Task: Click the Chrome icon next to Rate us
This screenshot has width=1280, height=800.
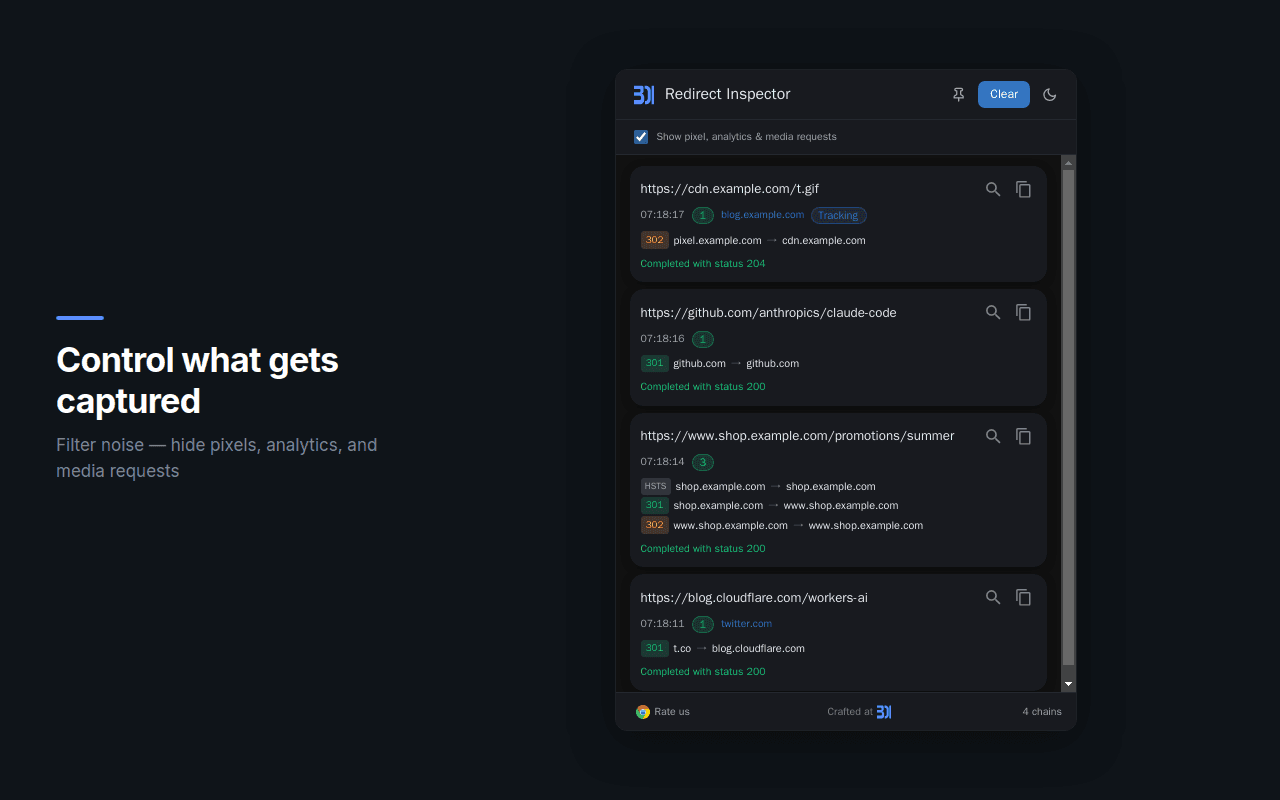Action: click(x=642, y=711)
